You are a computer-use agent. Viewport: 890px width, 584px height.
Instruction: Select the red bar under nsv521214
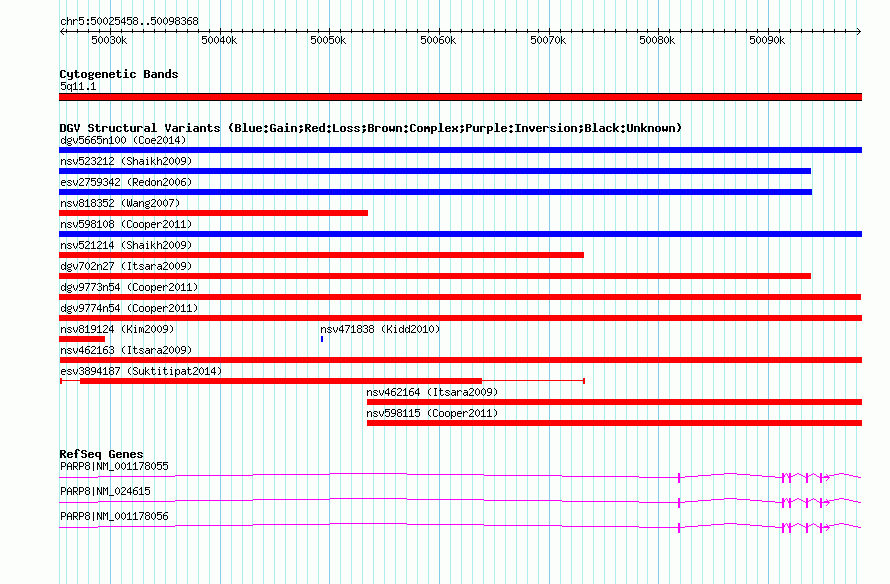(x=321, y=255)
